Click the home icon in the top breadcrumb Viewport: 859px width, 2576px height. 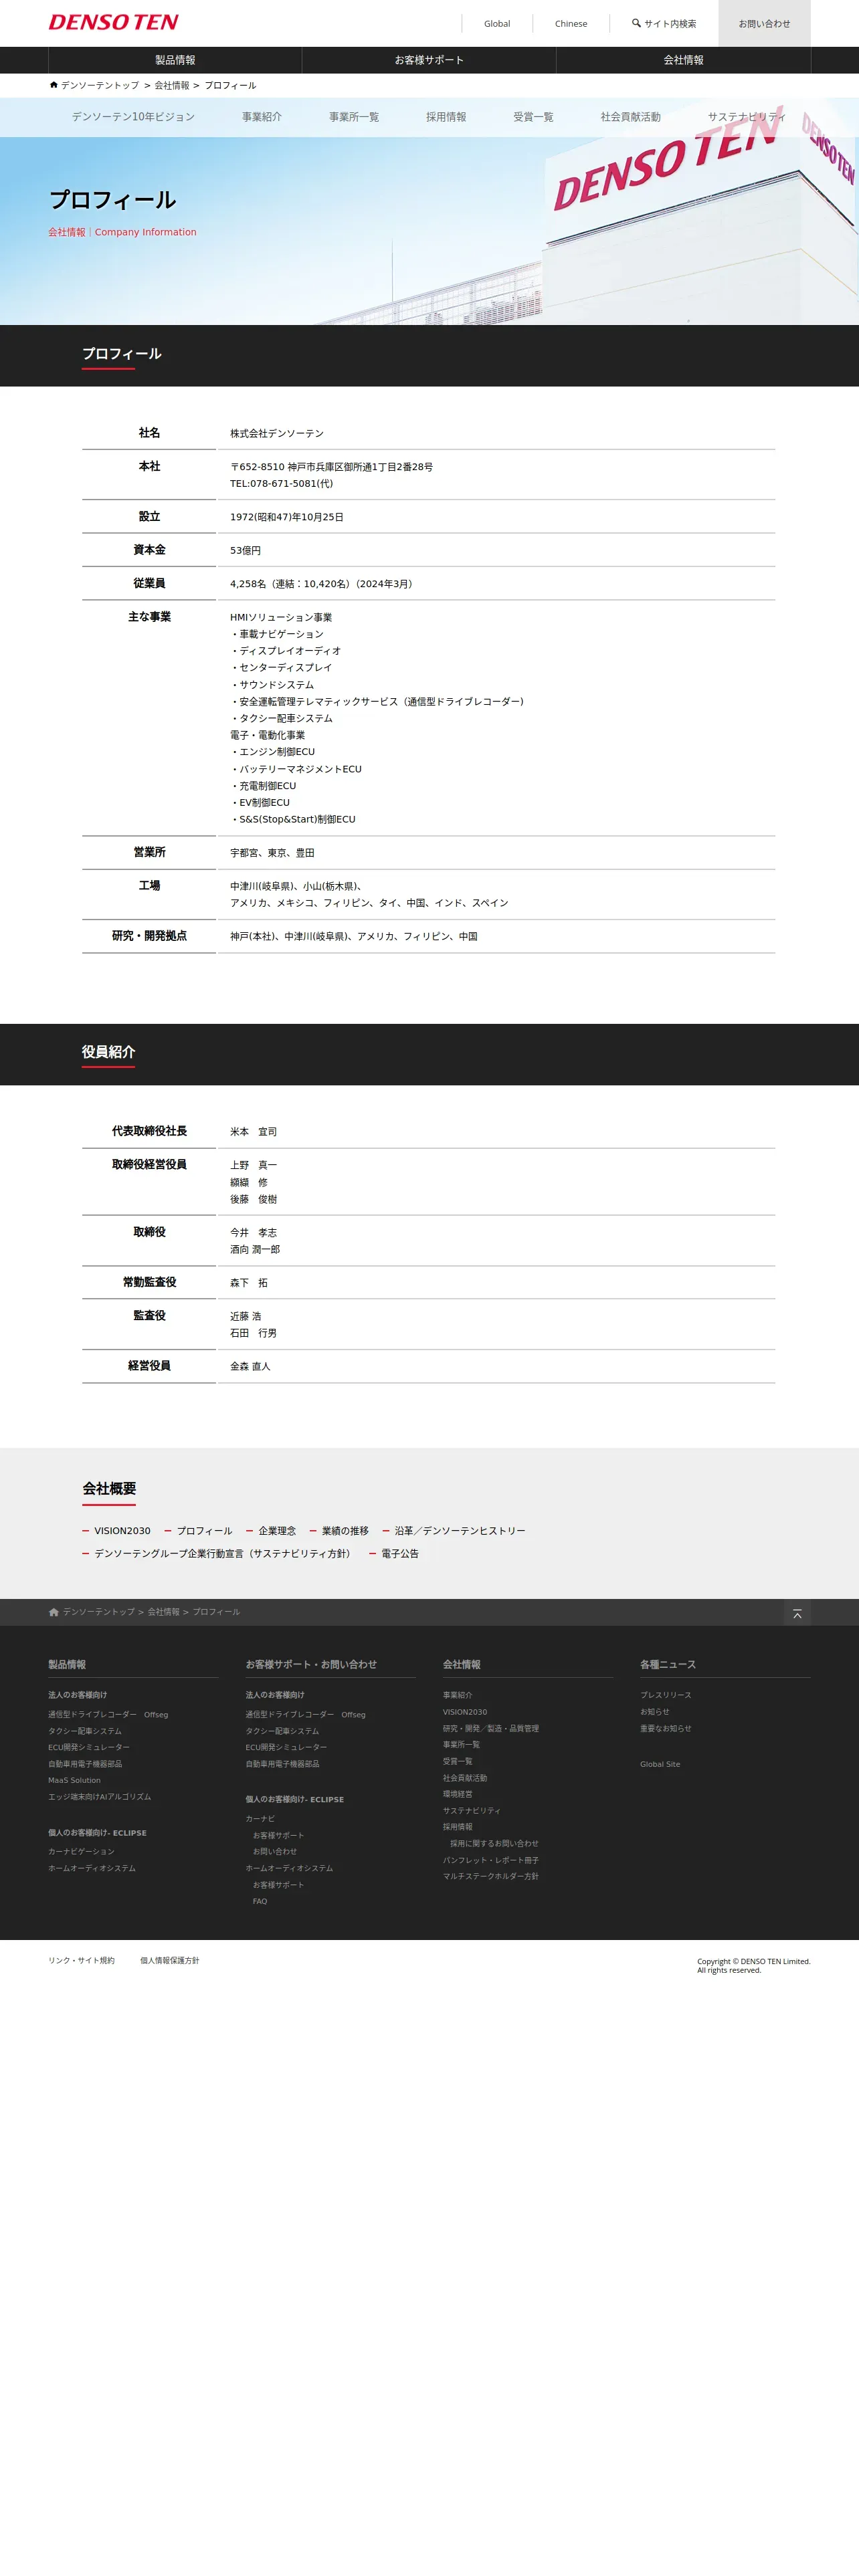coord(53,85)
